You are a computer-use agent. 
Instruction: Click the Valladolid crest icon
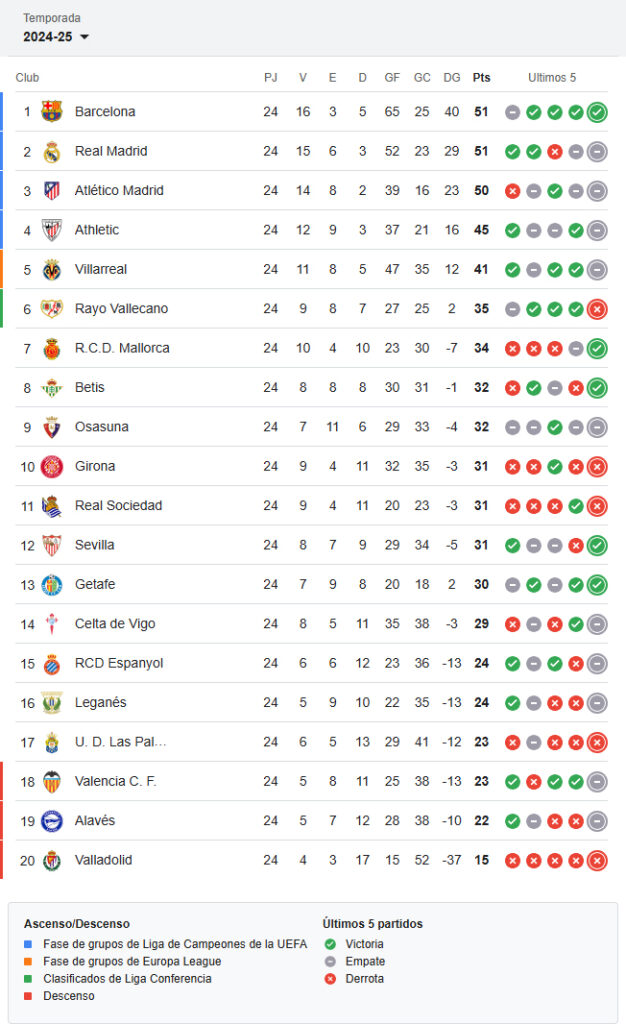(52, 860)
